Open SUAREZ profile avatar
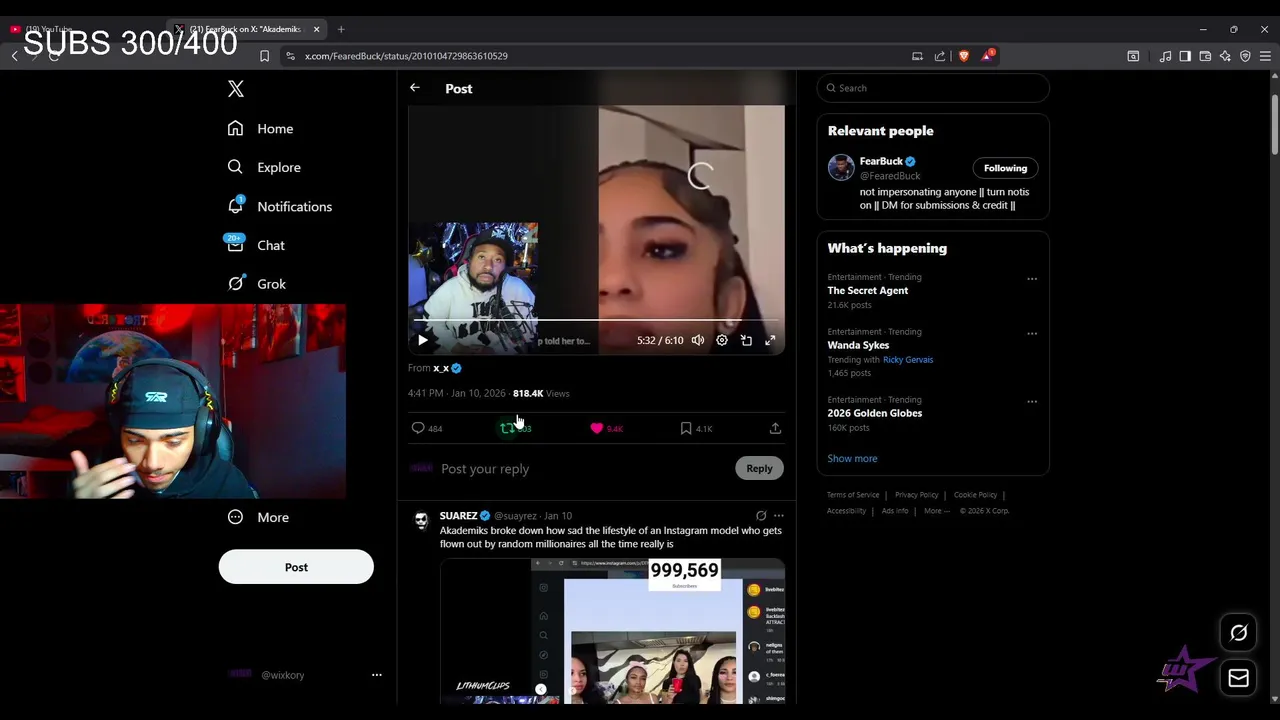The height and width of the screenshot is (720, 1280). pos(421,519)
